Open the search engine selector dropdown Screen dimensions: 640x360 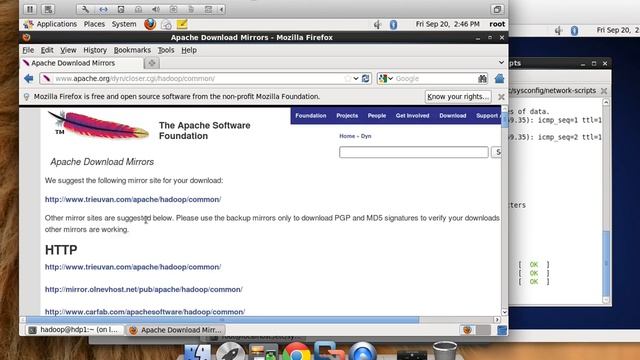pyautogui.click(x=385, y=78)
